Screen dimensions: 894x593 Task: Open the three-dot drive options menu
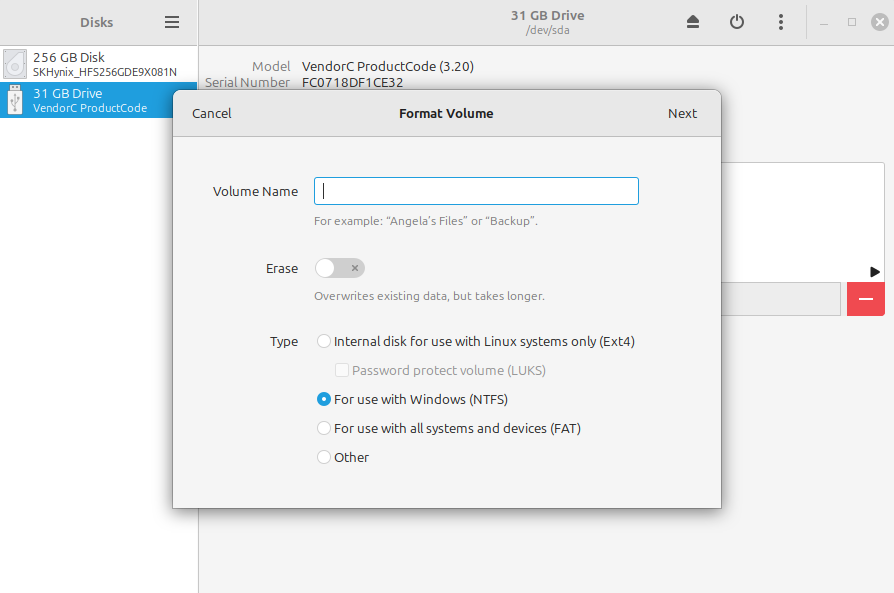(781, 22)
